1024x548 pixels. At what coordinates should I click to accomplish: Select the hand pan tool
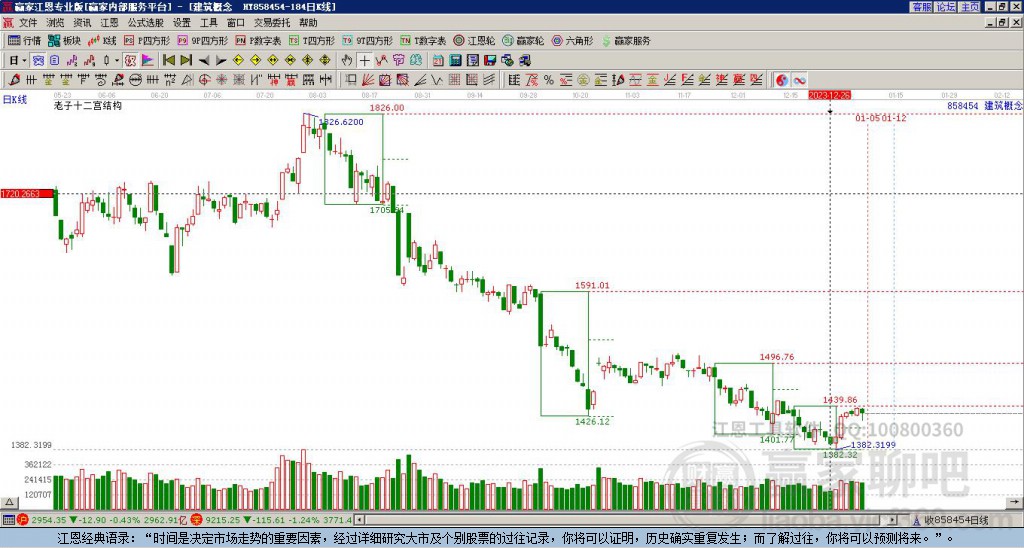pyautogui.click(x=346, y=60)
